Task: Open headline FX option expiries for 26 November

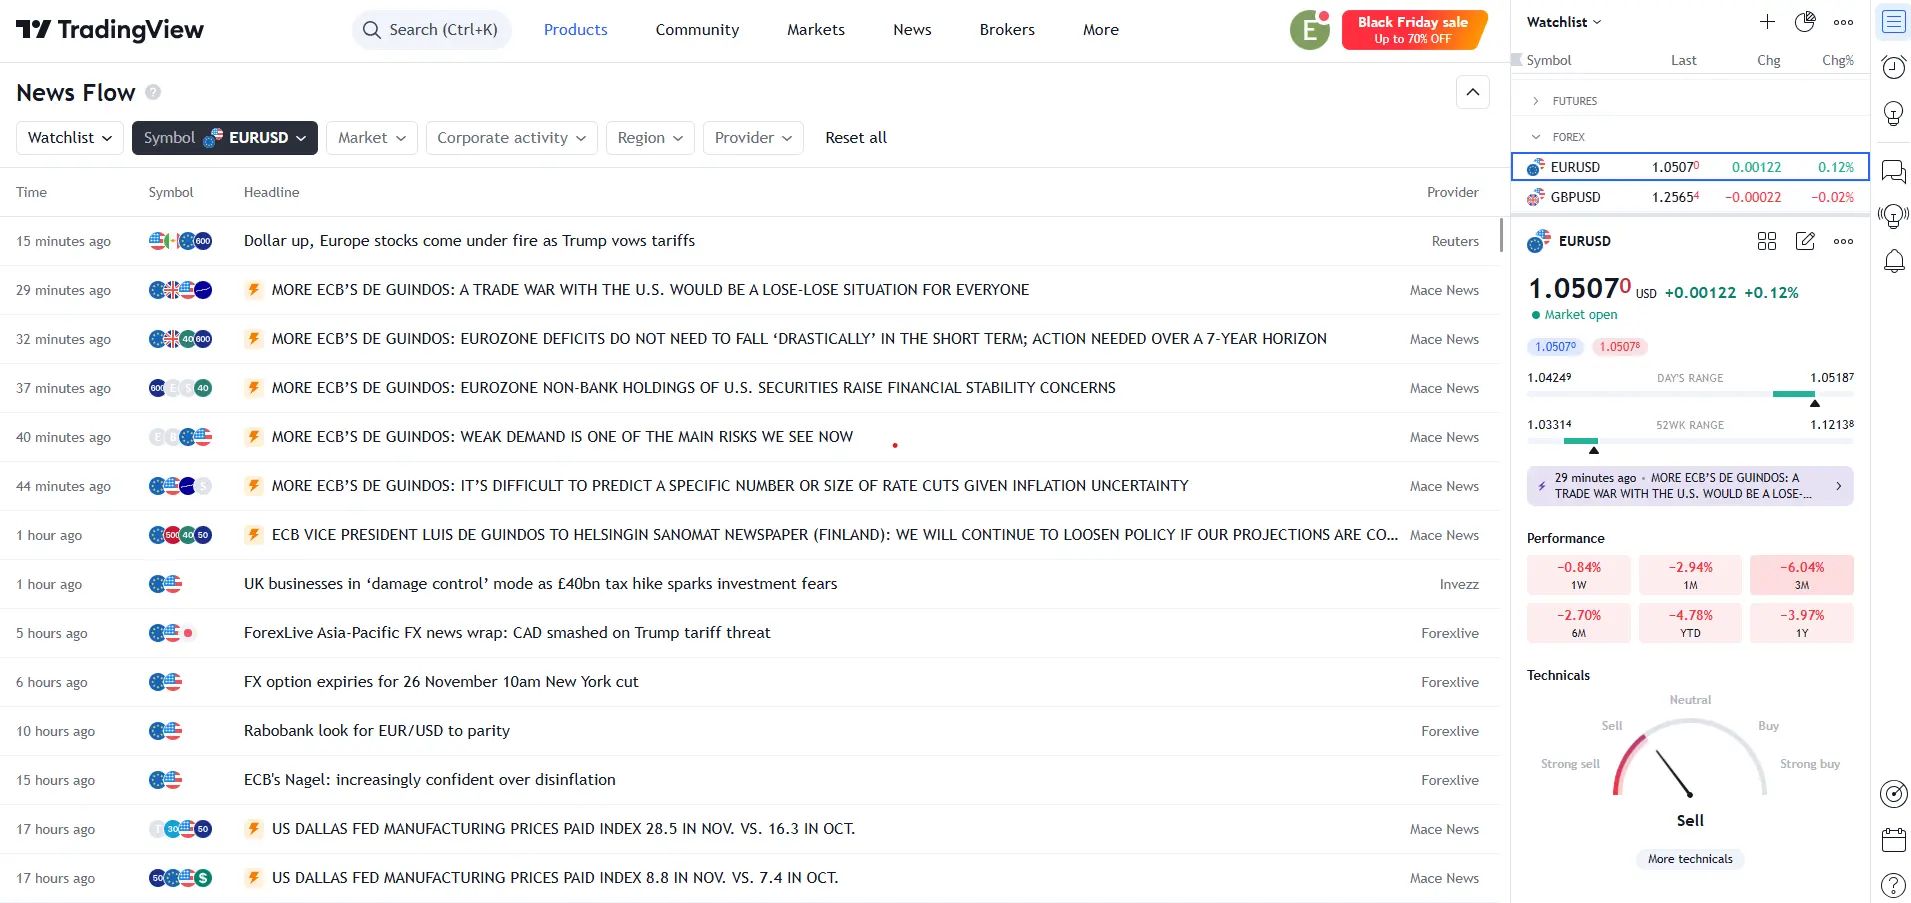Action: (x=441, y=682)
